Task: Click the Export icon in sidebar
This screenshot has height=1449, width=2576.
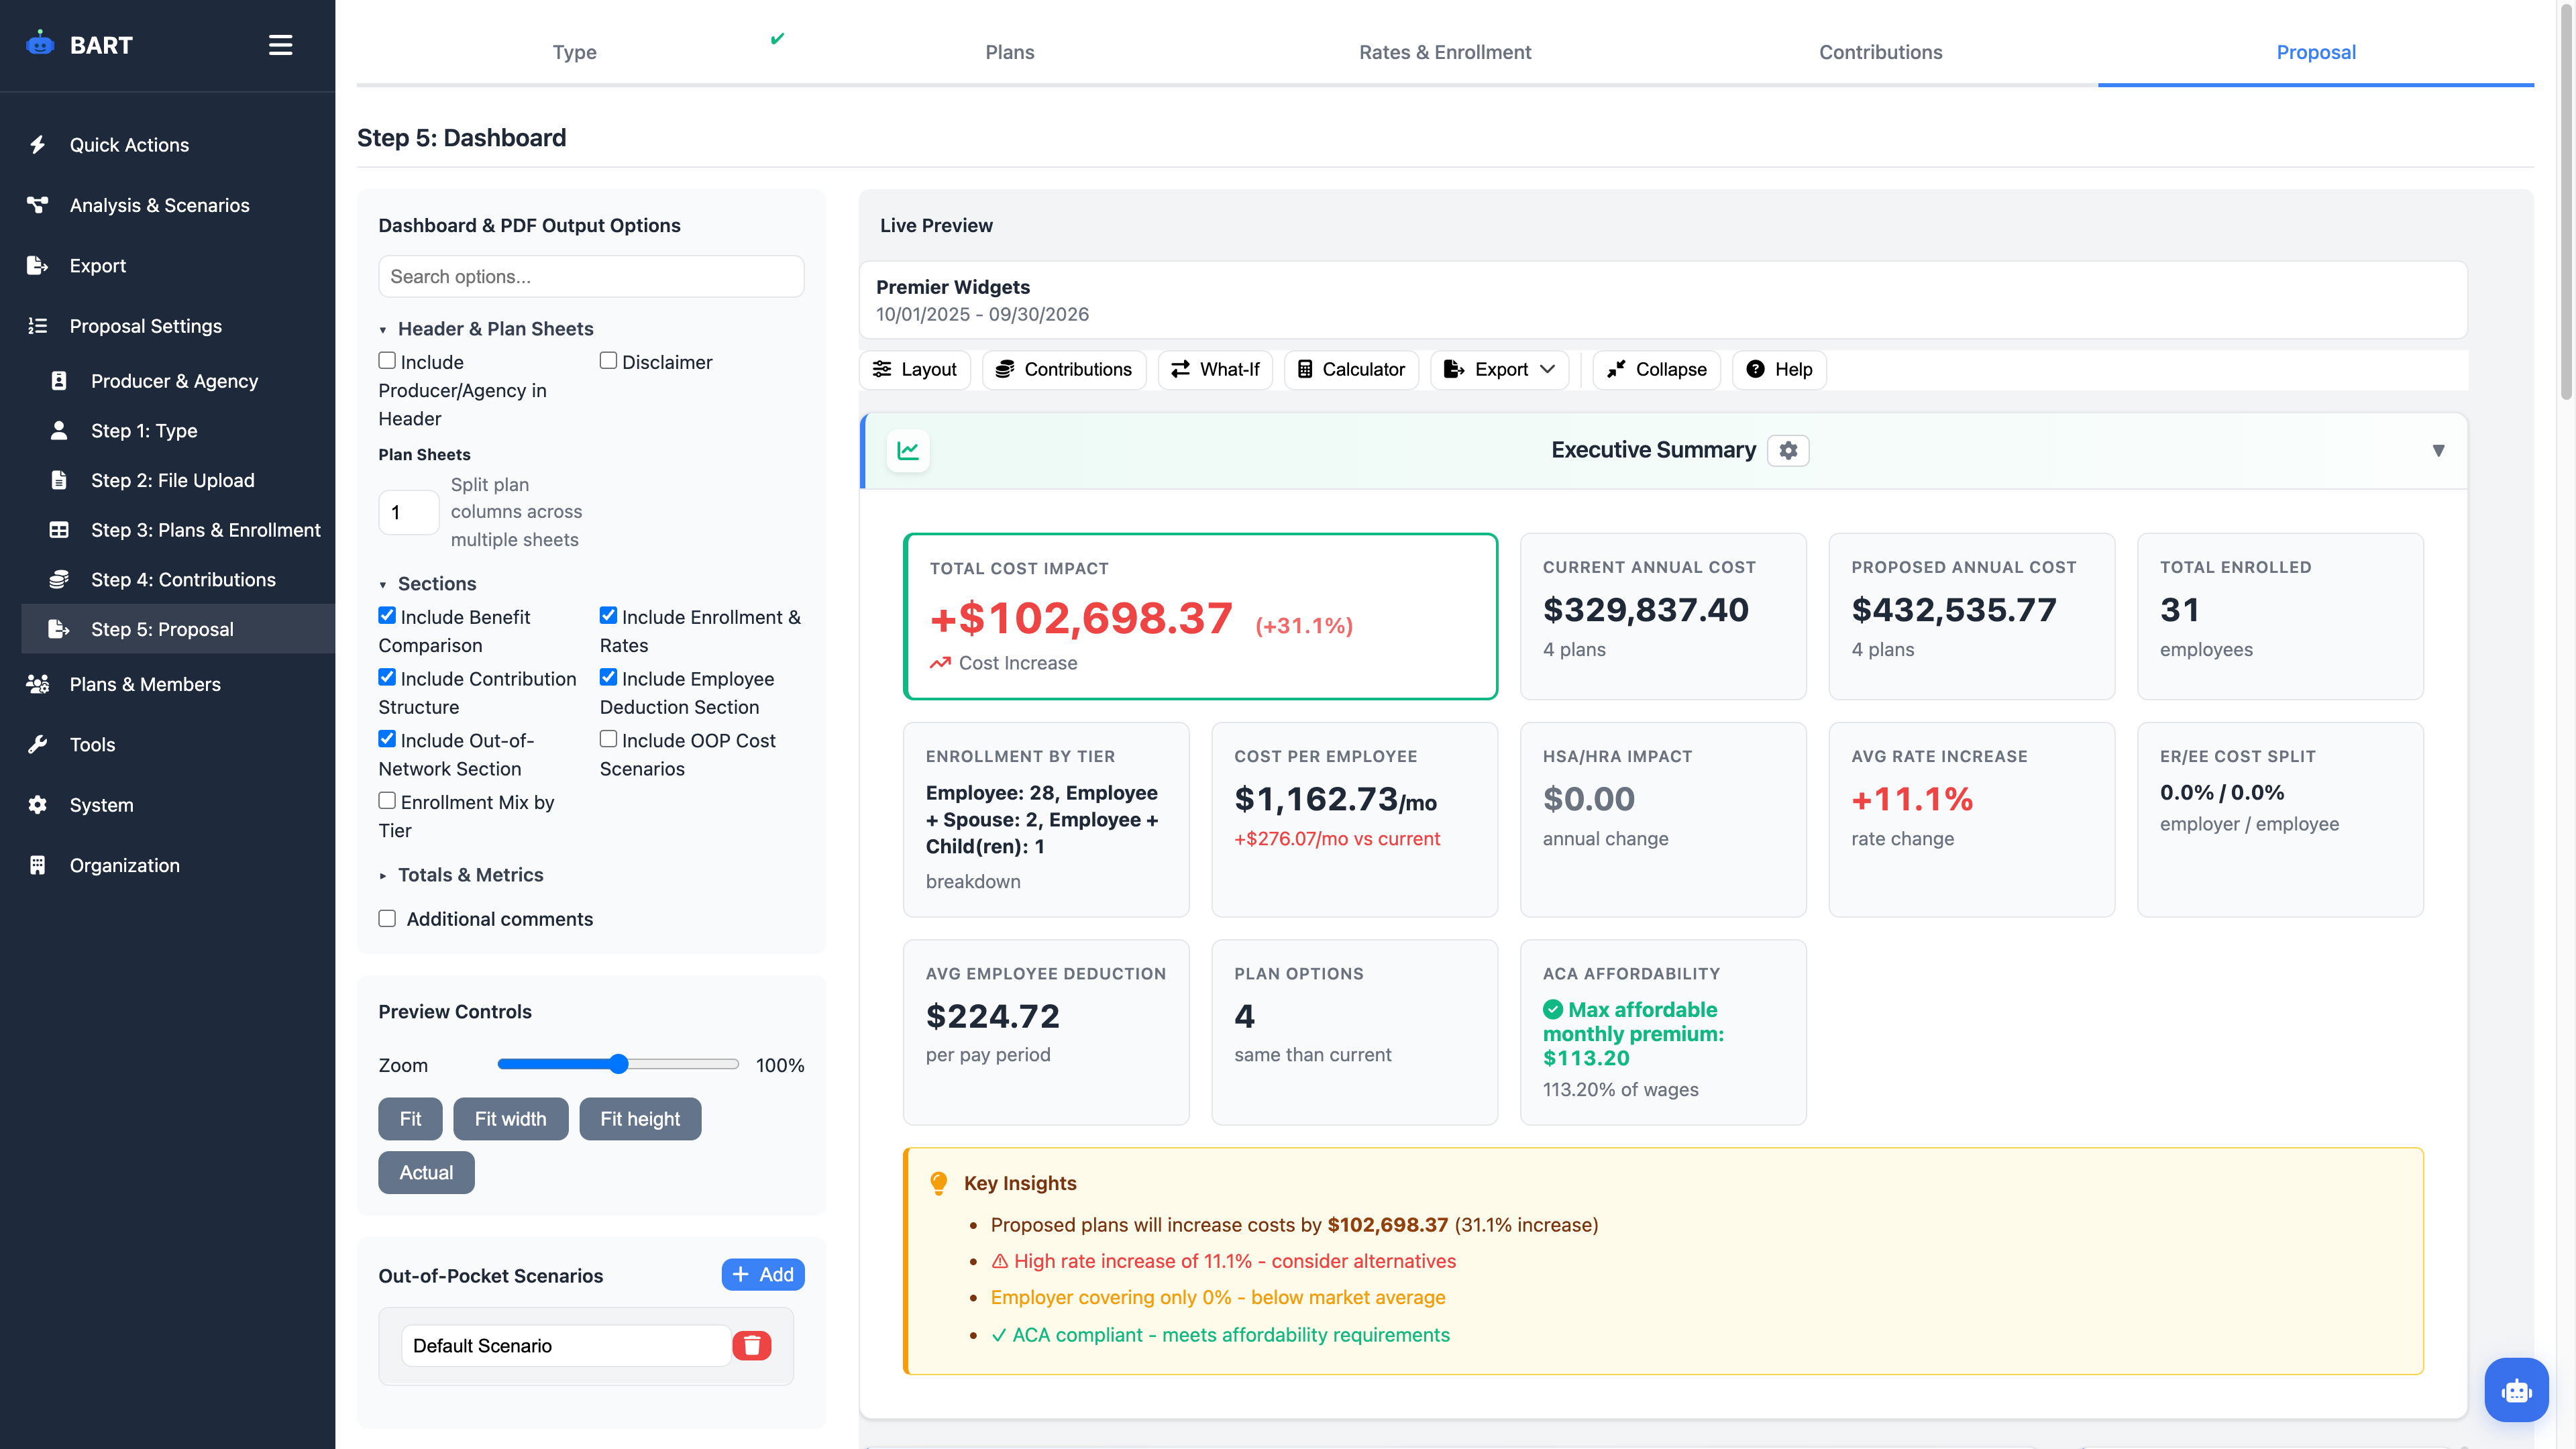Action: [38, 265]
